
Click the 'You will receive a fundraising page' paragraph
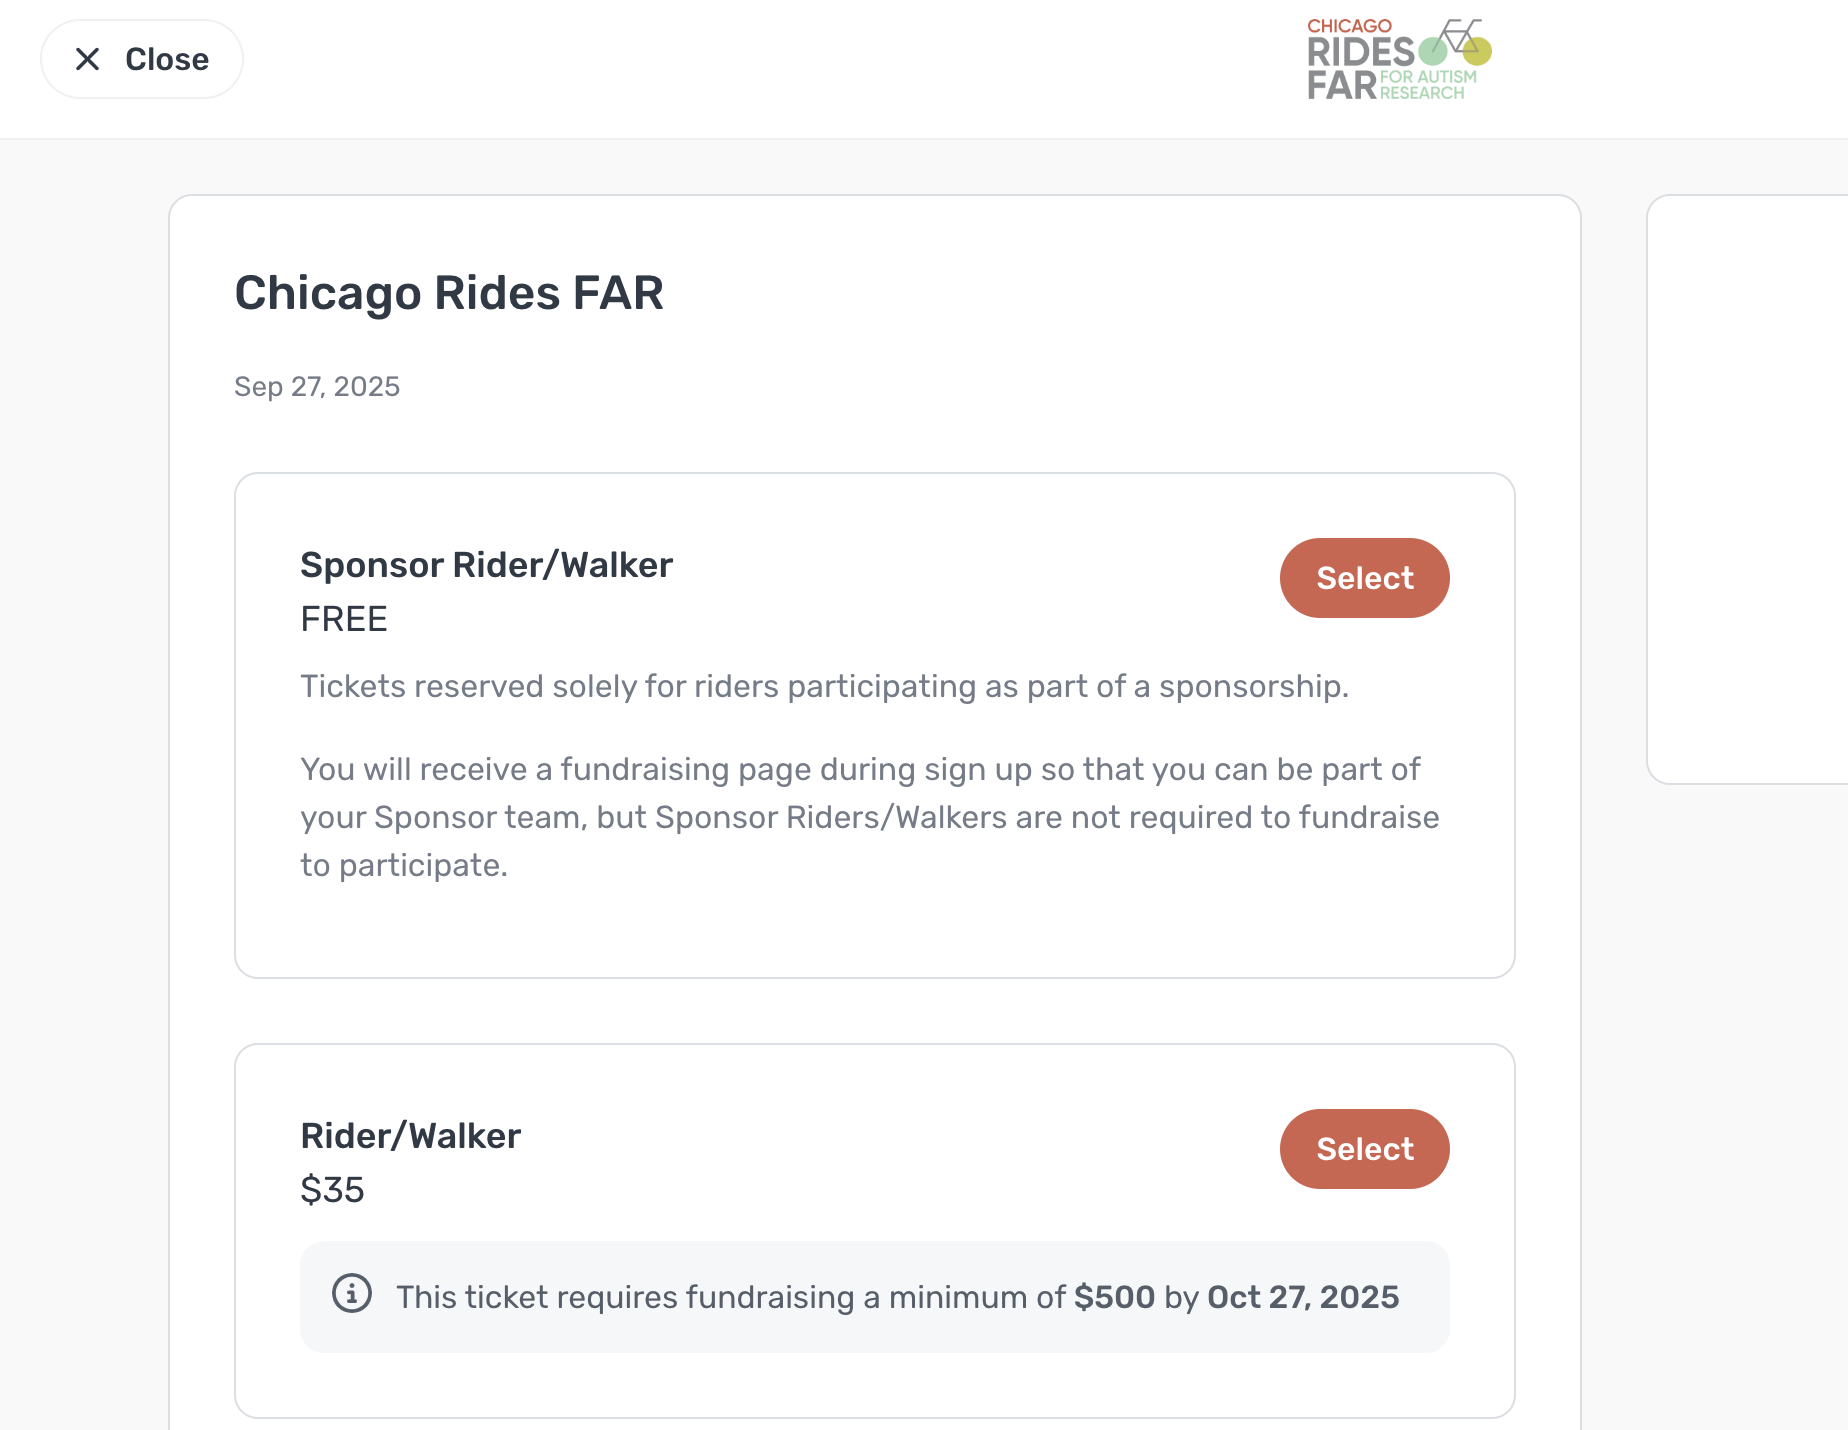(x=868, y=817)
